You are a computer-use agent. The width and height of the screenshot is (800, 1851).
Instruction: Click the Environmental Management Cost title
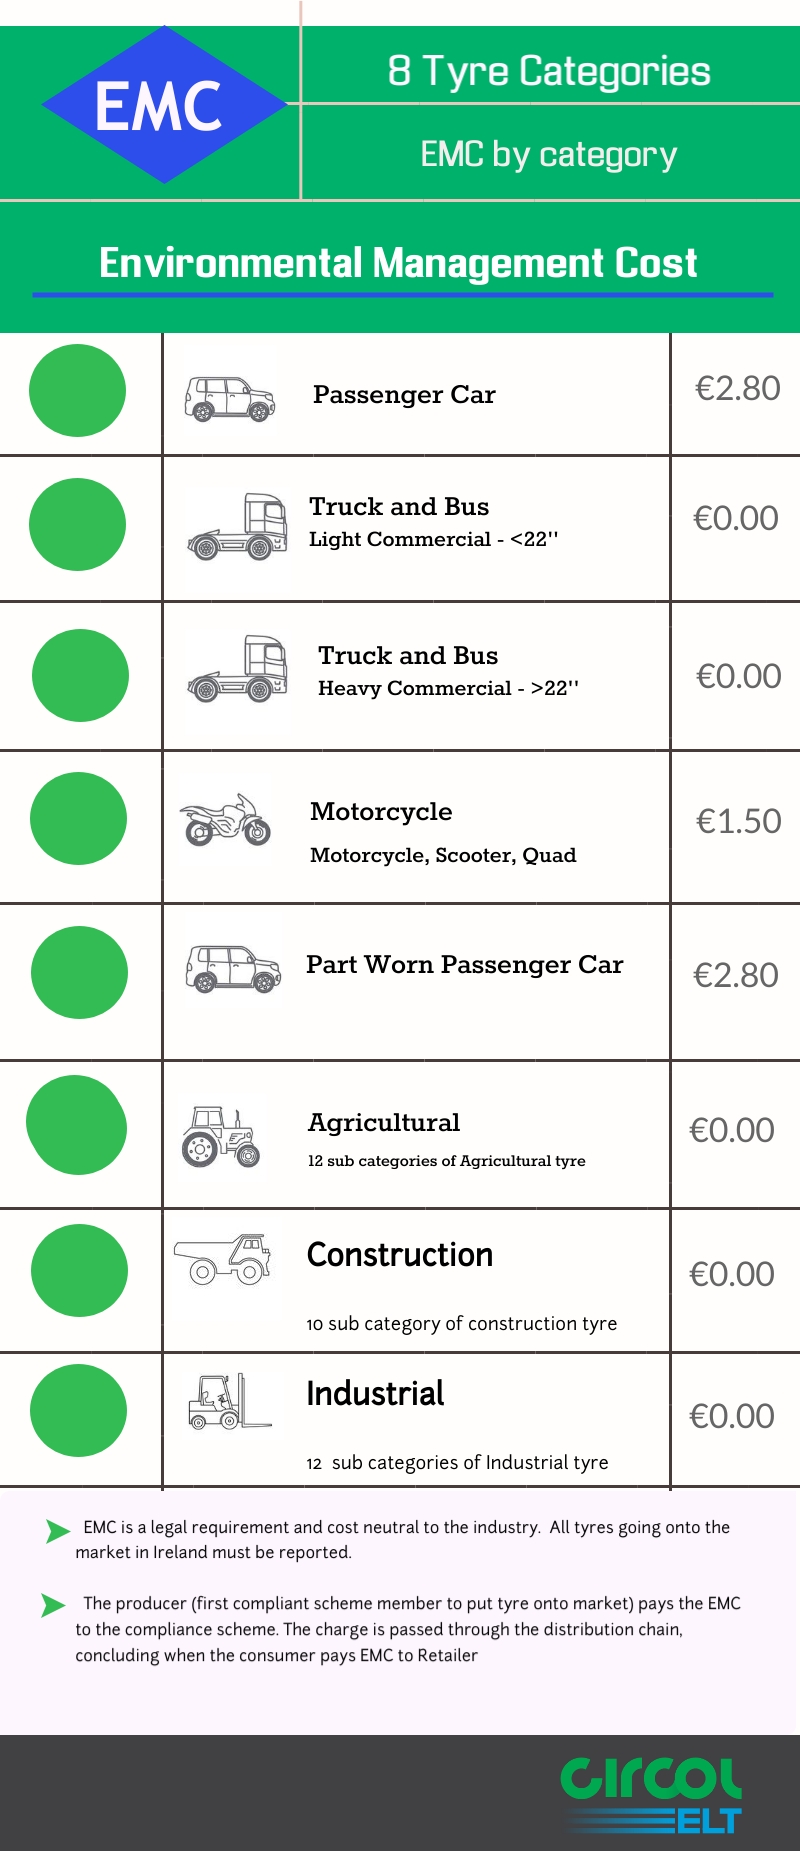[398, 263]
